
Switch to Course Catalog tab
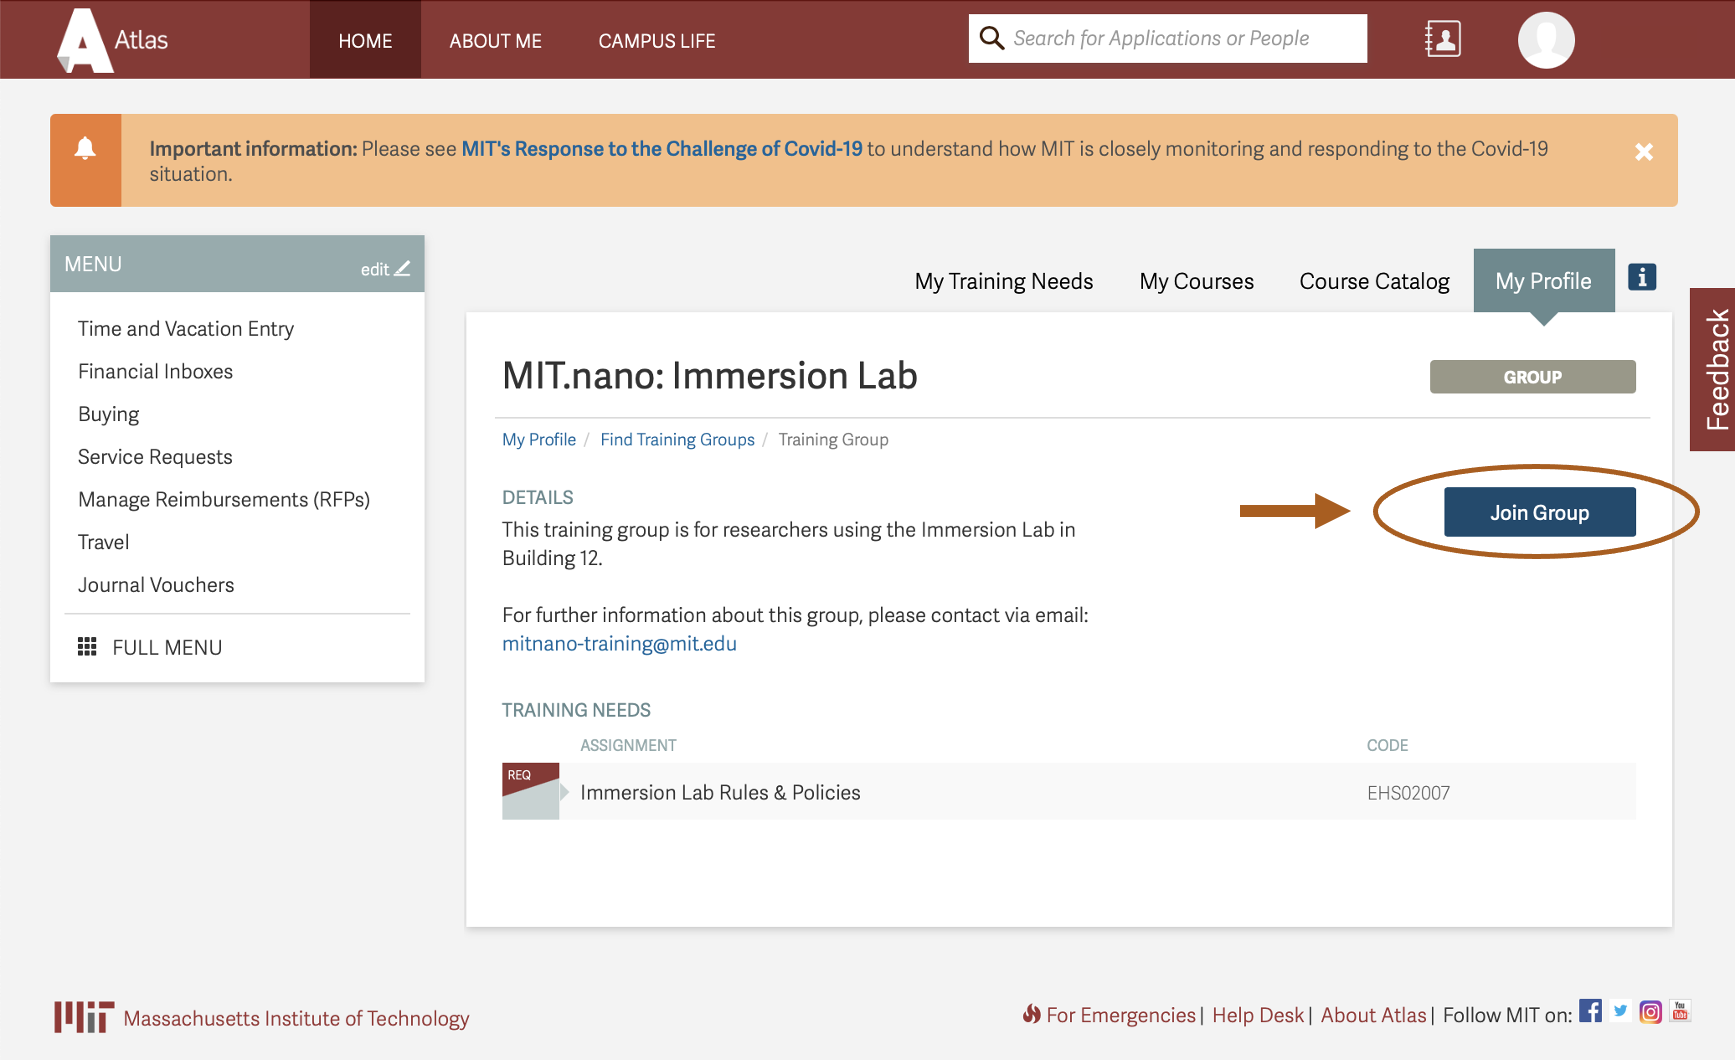[x=1374, y=281]
